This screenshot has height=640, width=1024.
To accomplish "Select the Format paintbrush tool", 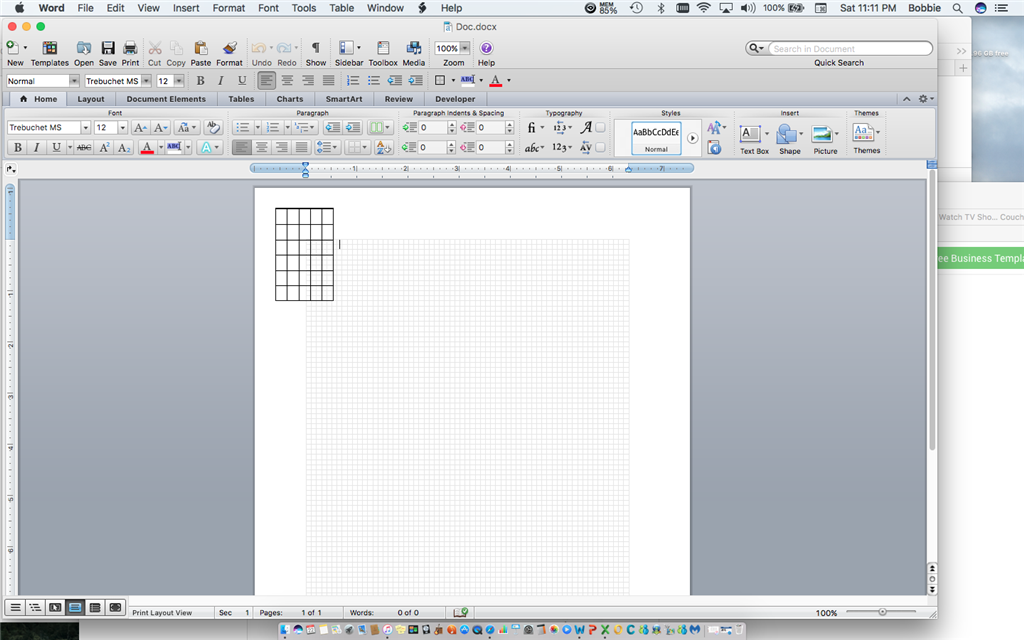I will pyautogui.click(x=229, y=48).
